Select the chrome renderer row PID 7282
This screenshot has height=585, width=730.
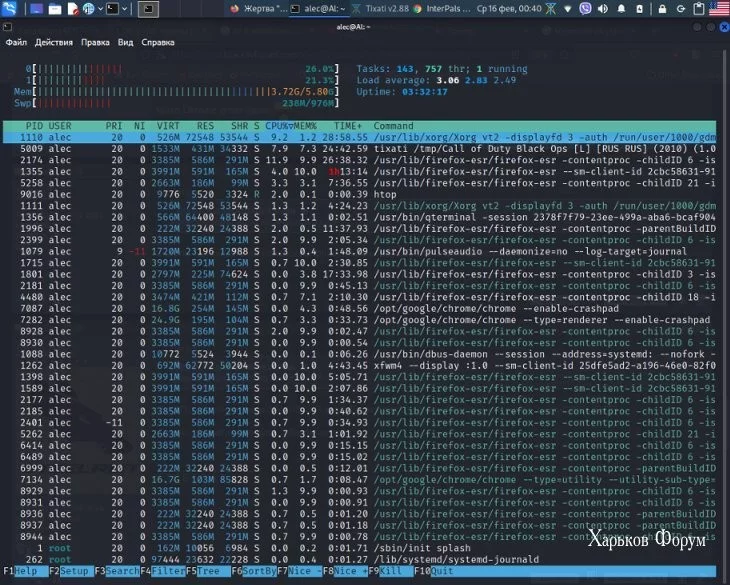pyautogui.click(x=359, y=320)
